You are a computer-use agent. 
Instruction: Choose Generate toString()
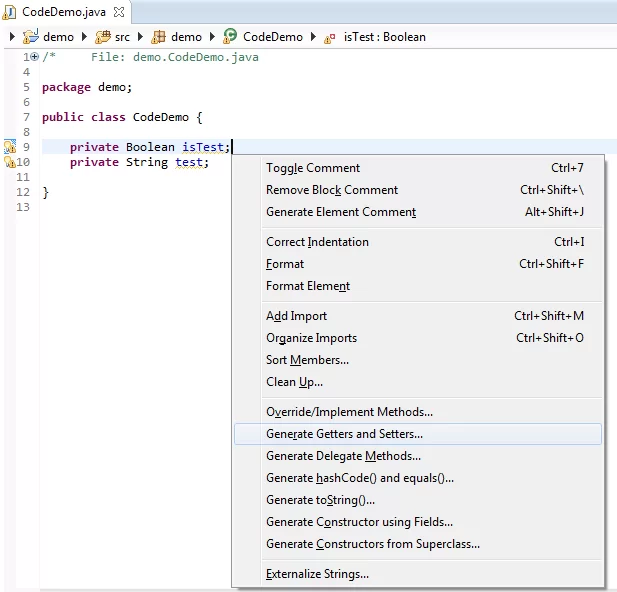click(417, 500)
